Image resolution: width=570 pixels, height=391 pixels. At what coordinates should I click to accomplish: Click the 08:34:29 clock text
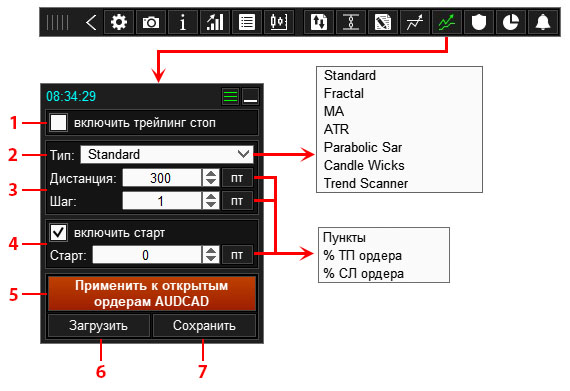71,96
